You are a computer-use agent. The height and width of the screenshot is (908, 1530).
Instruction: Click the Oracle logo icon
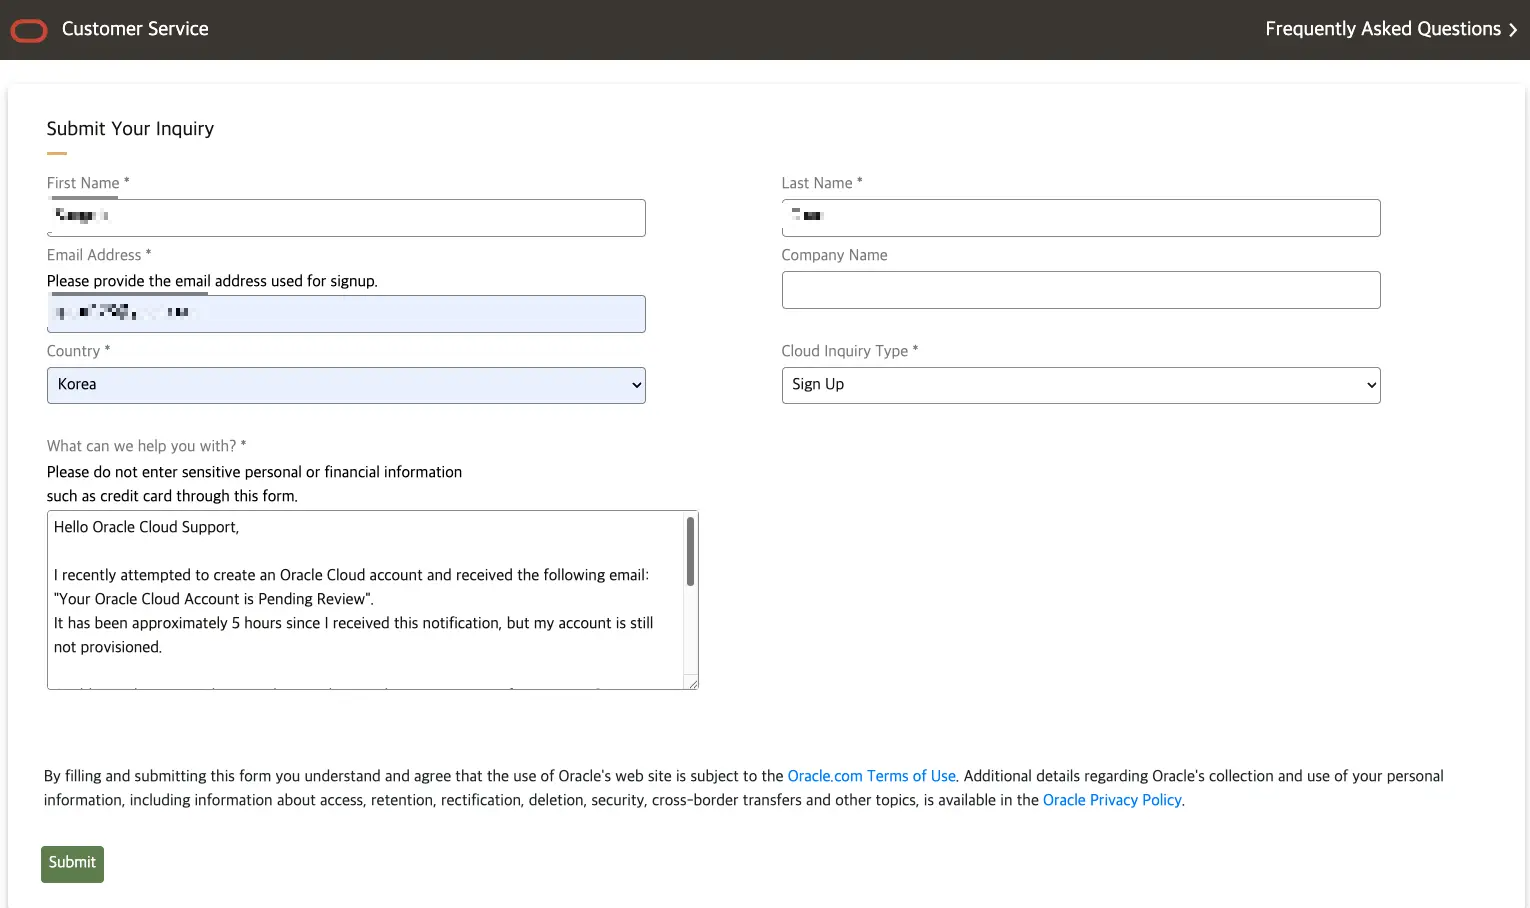(28, 30)
